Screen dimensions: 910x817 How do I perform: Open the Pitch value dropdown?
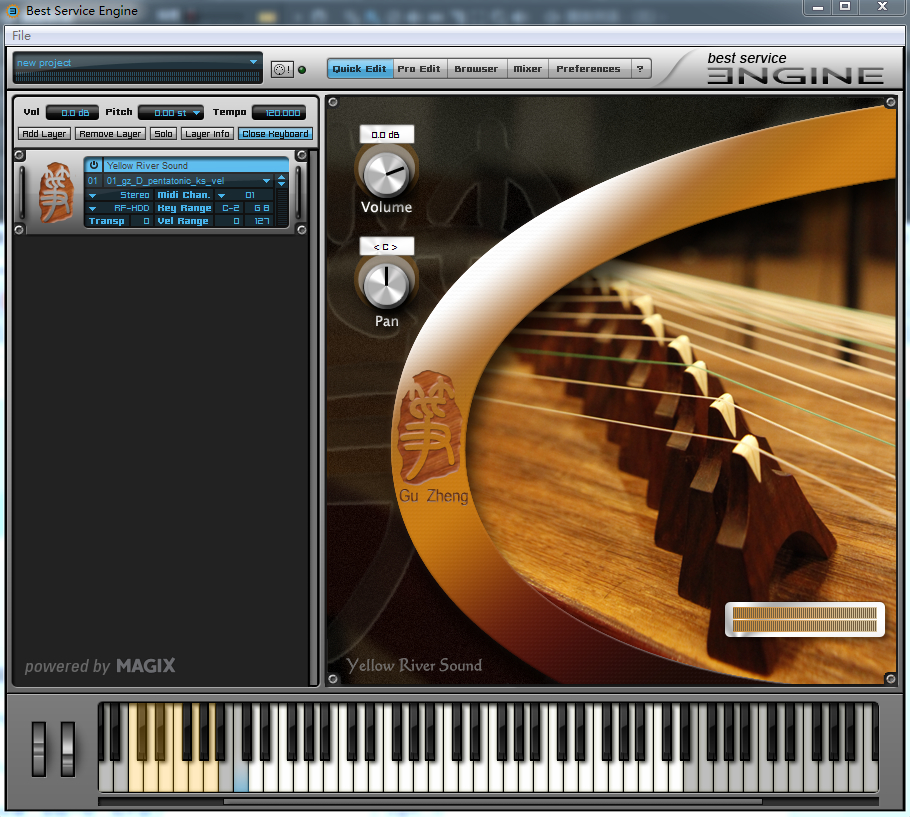(x=196, y=113)
